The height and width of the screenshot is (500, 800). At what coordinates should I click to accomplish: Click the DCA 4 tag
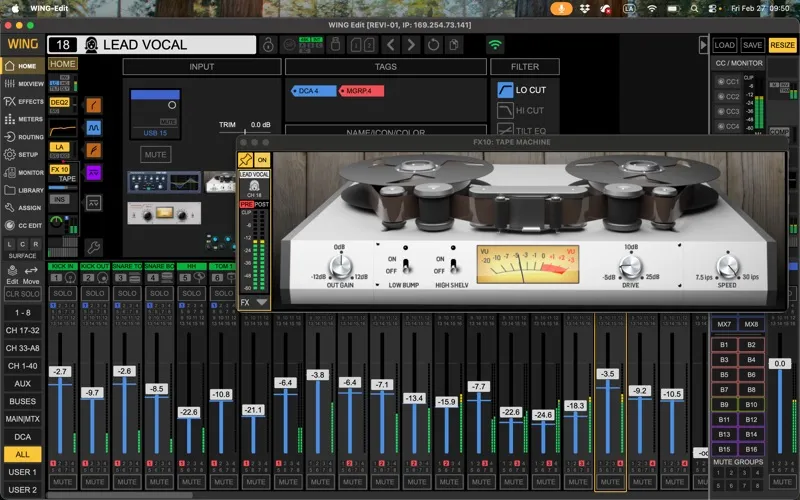click(x=313, y=91)
